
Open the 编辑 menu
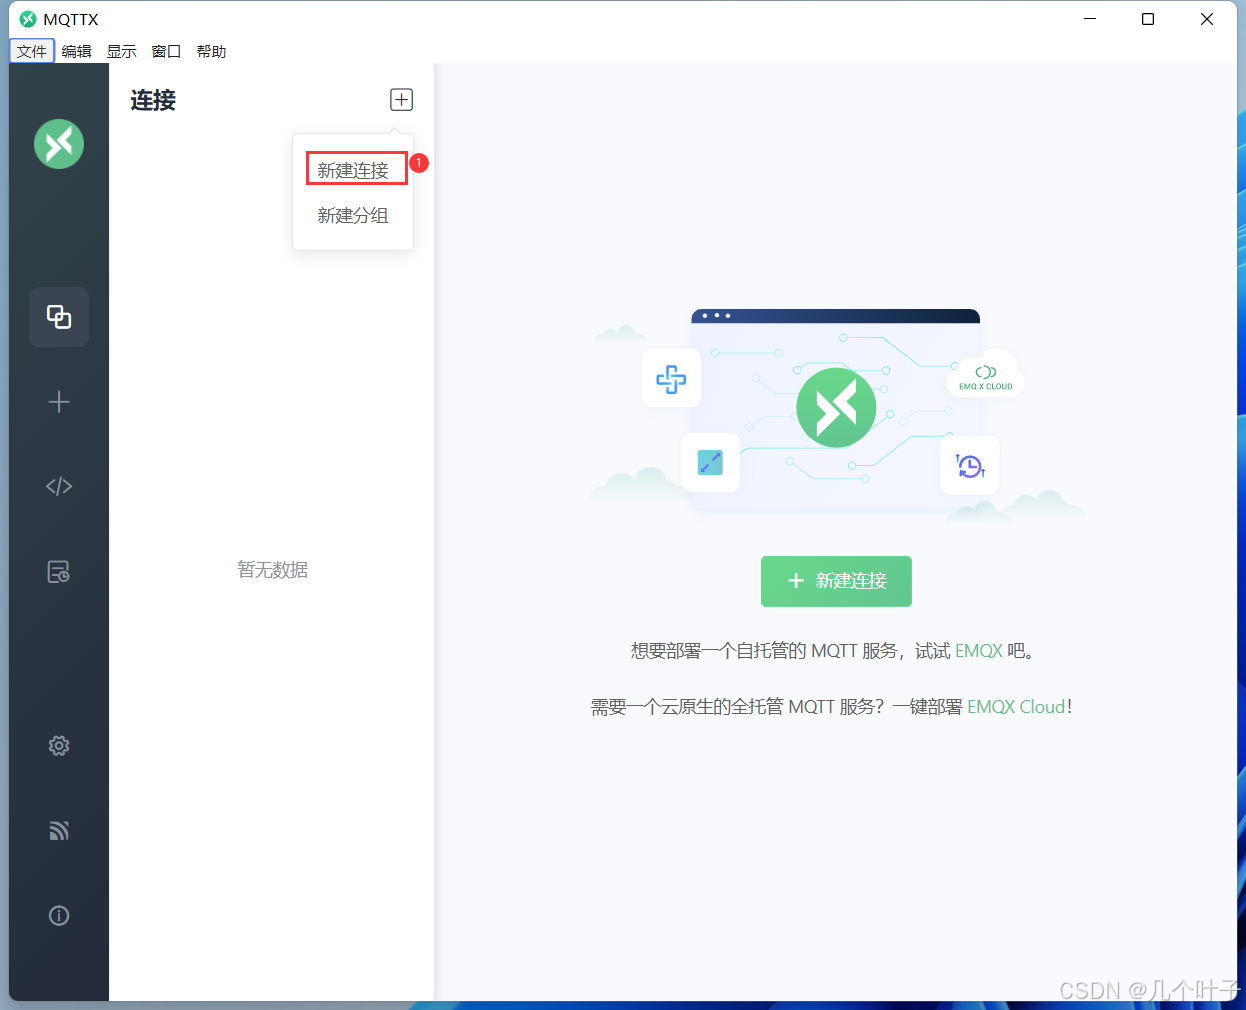pyautogui.click(x=77, y=51)
